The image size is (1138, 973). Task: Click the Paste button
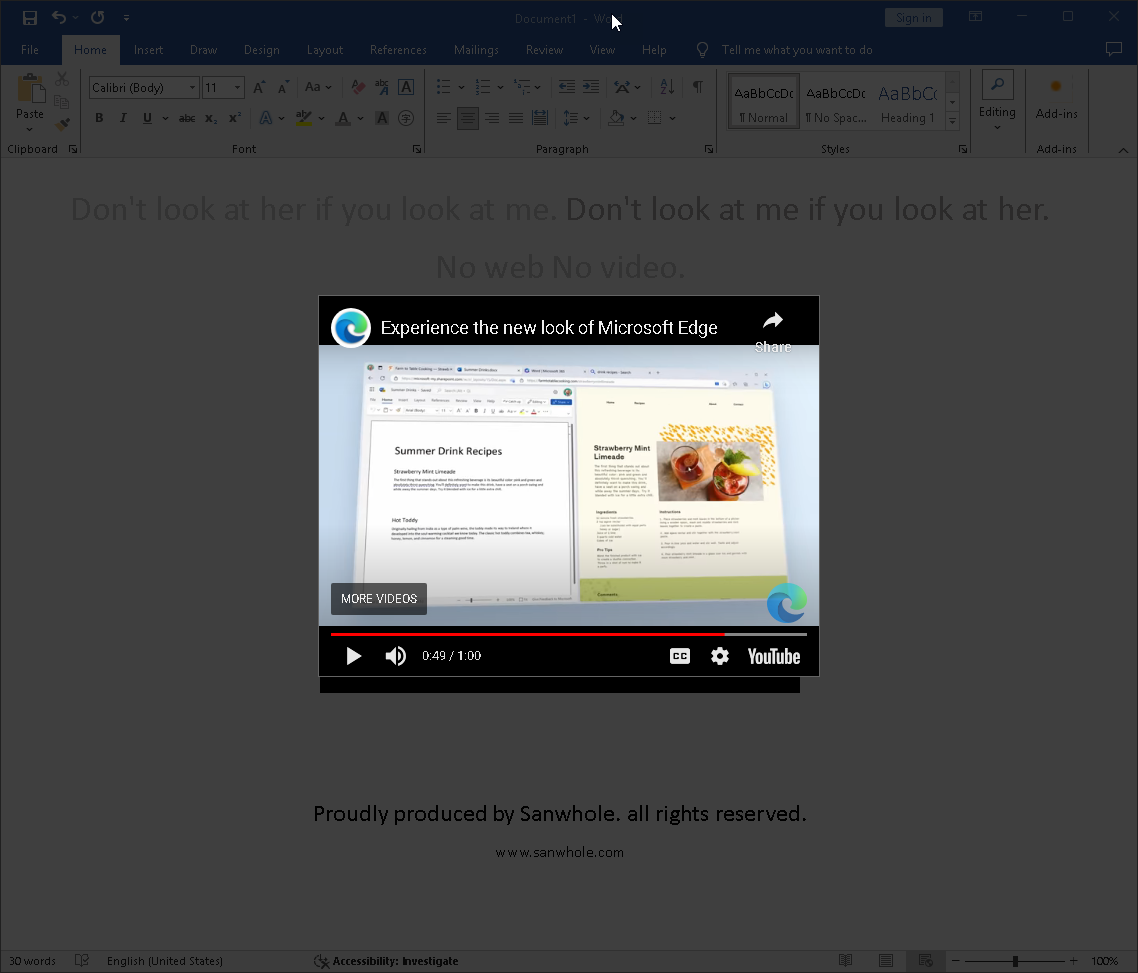30,102
